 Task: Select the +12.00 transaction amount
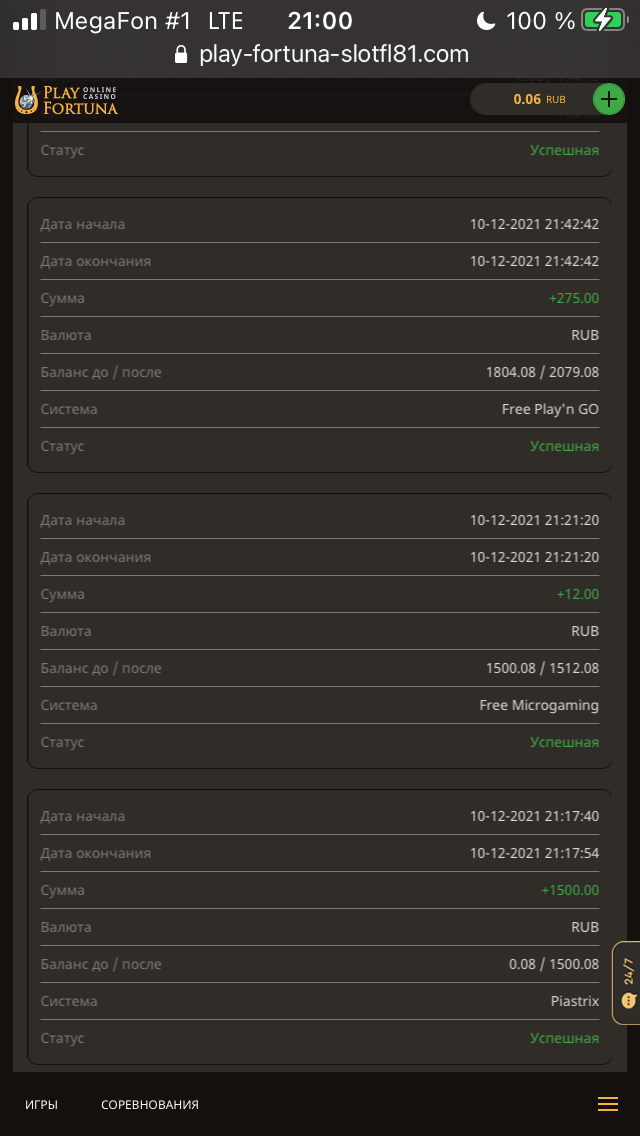point(578,594)
